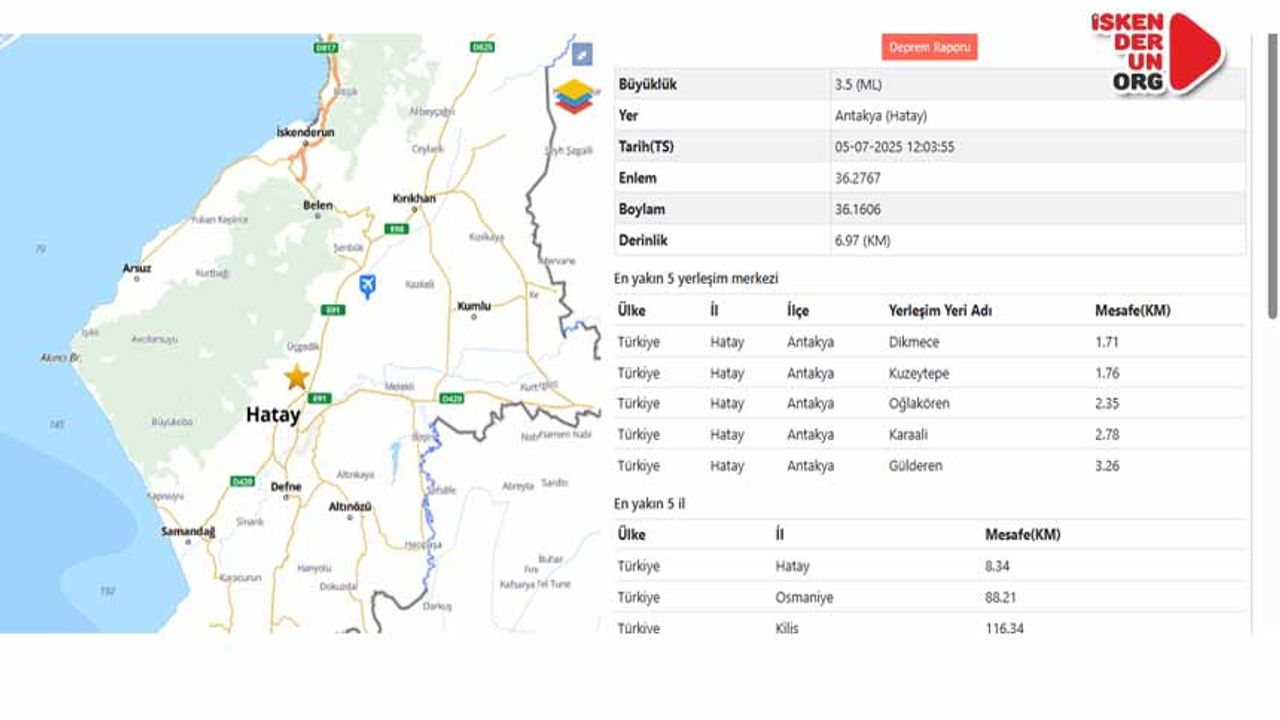Click the map measure tool icon
Viewport: 1280px width, 720px height.
point(582,53)
